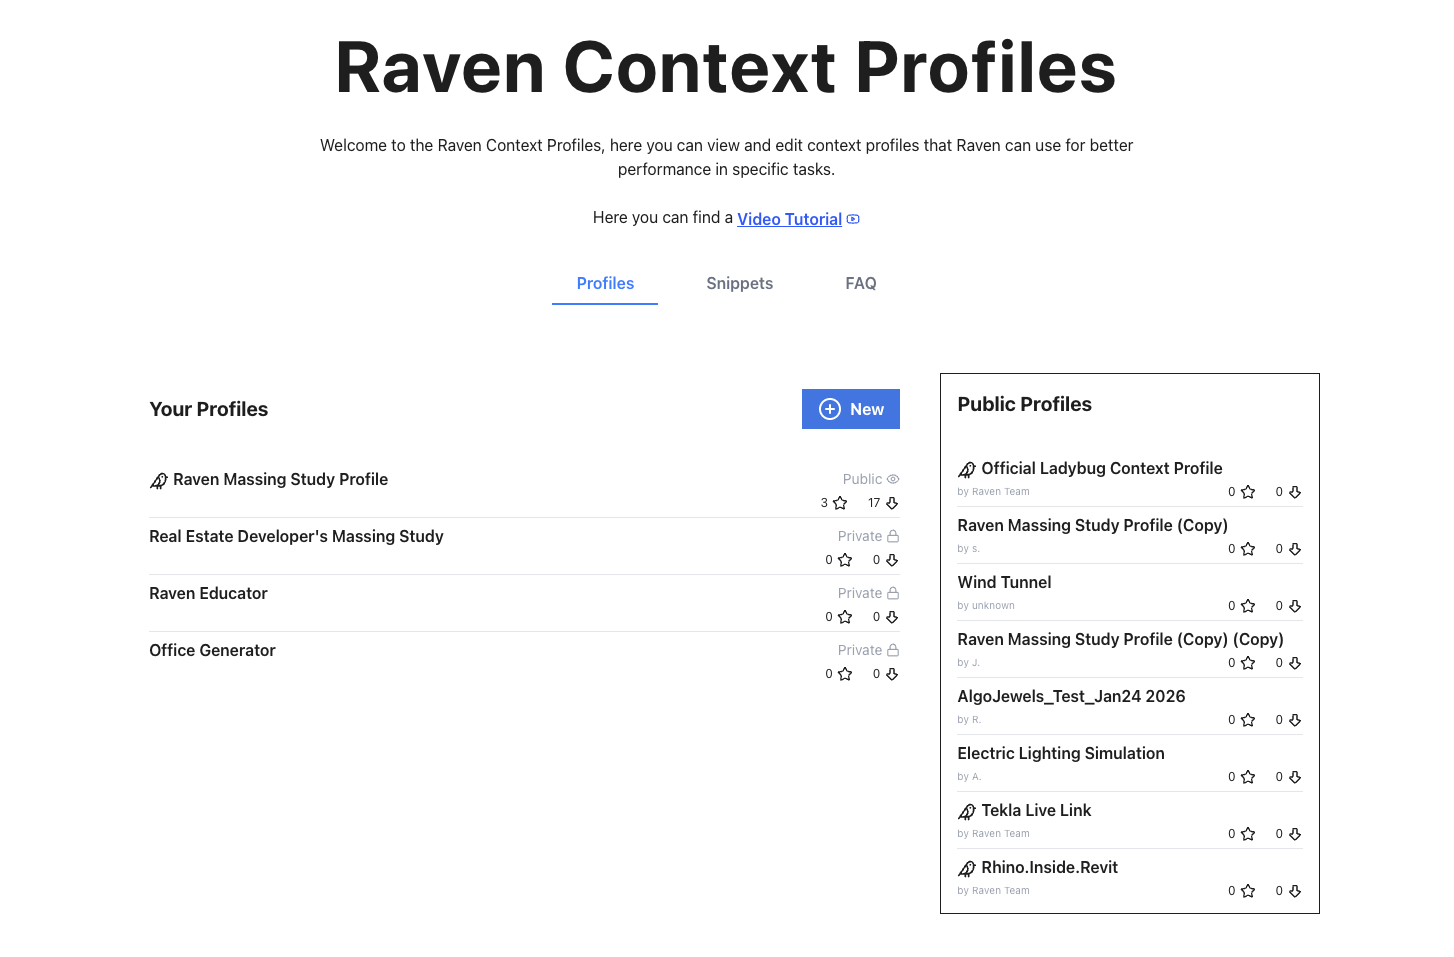The image size is (1454, 957).
Task: Click the download icon on Official Ladybug Context Profile
Action: [1295, 491]
